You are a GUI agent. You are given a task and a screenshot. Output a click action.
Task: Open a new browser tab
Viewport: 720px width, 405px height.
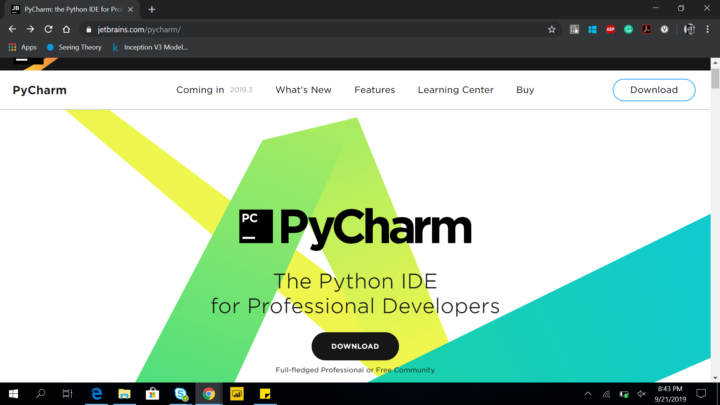tap(152, 9)
